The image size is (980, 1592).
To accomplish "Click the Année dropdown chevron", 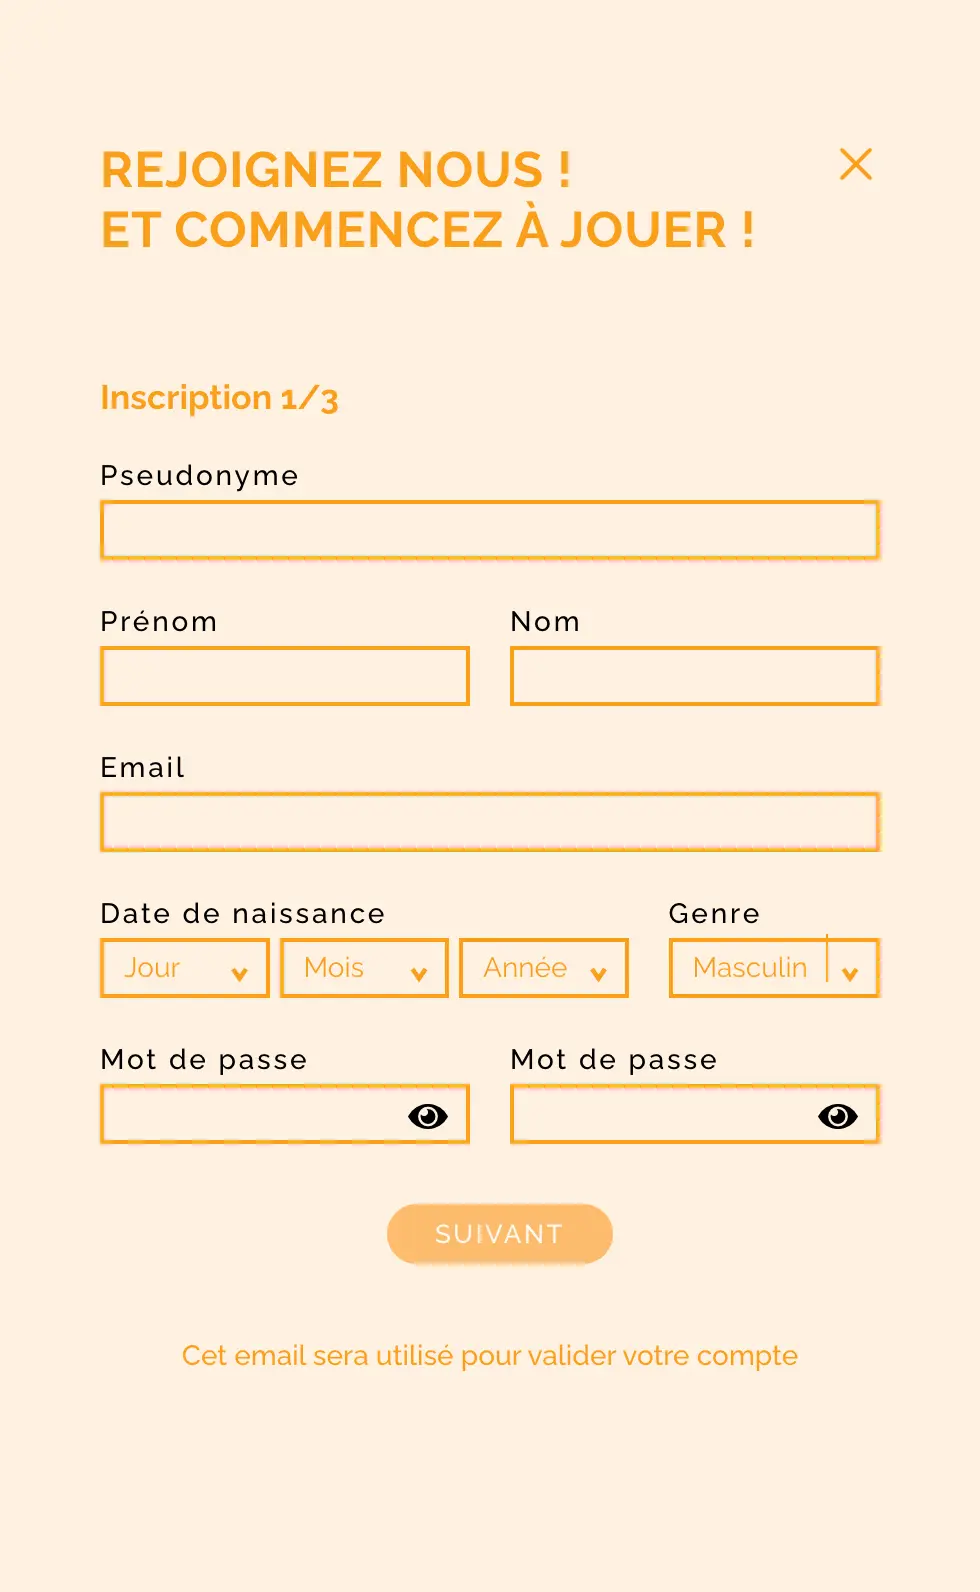I will pyautogui.click(x=598, y=972).
